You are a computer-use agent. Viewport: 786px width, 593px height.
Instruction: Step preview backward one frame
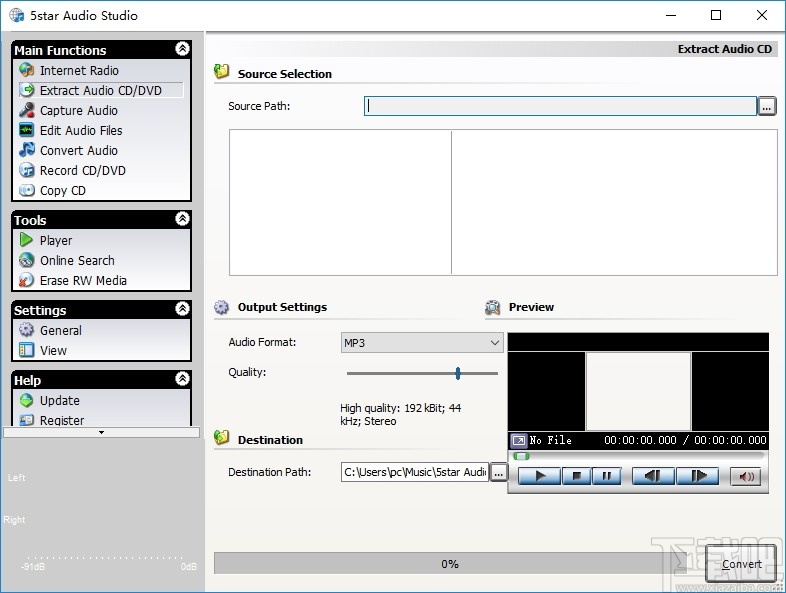pos(653,476)
